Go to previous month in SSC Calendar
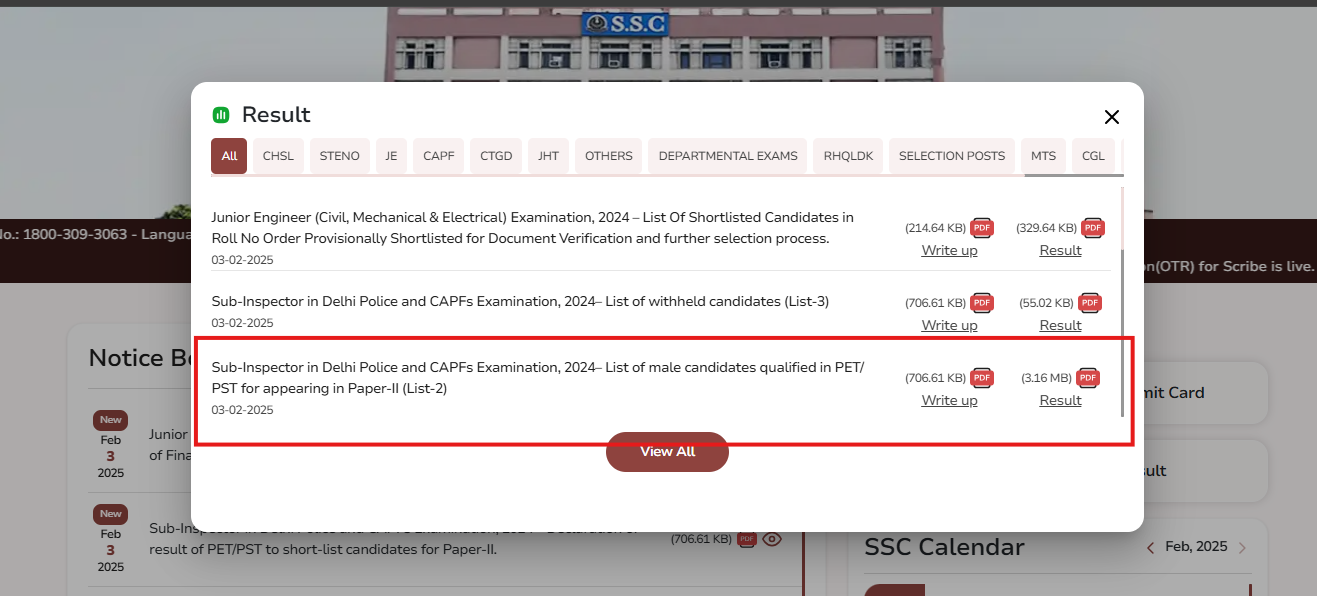Viewport: 1317px width, 596px height. point(1148,547)
